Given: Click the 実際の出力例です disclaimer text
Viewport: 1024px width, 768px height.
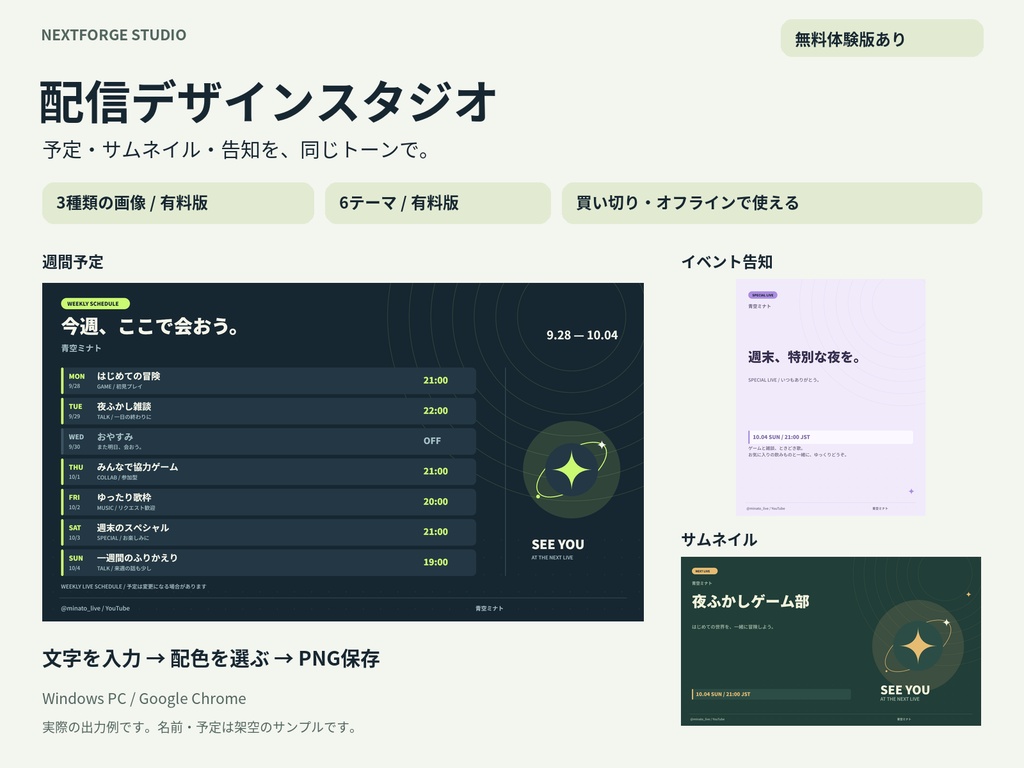Looking at the screenshot, I should point(200,727).
